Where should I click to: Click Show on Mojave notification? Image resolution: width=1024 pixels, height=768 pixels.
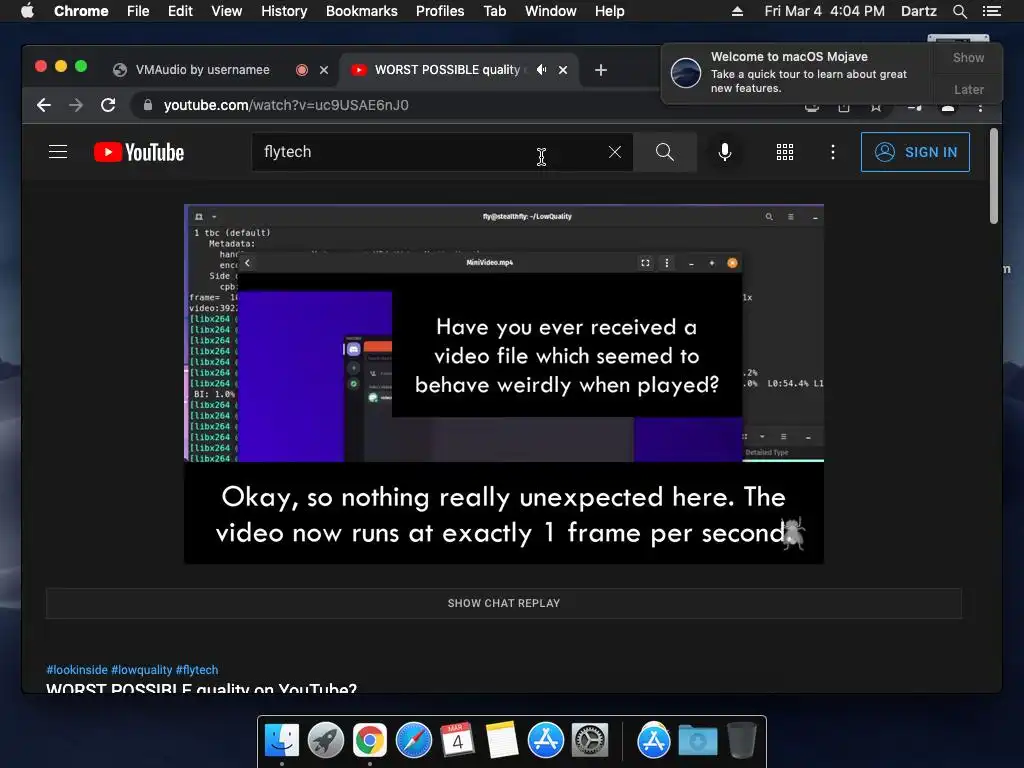coord(968,58)
